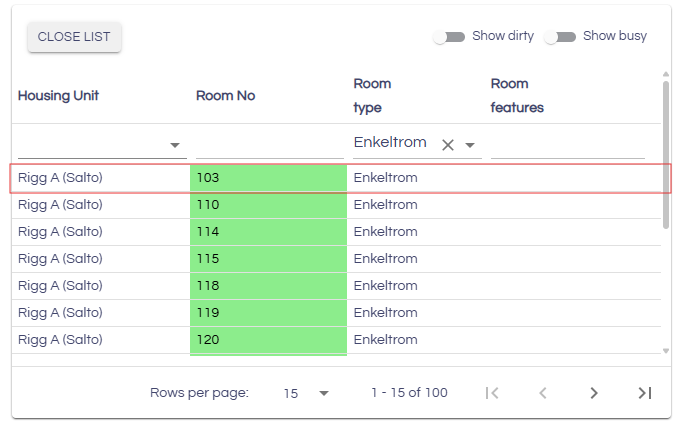Jump to the last page of rooms
The height and width of the screenshot is (423, 679).
pyautogui.click(x=644, y=393)
